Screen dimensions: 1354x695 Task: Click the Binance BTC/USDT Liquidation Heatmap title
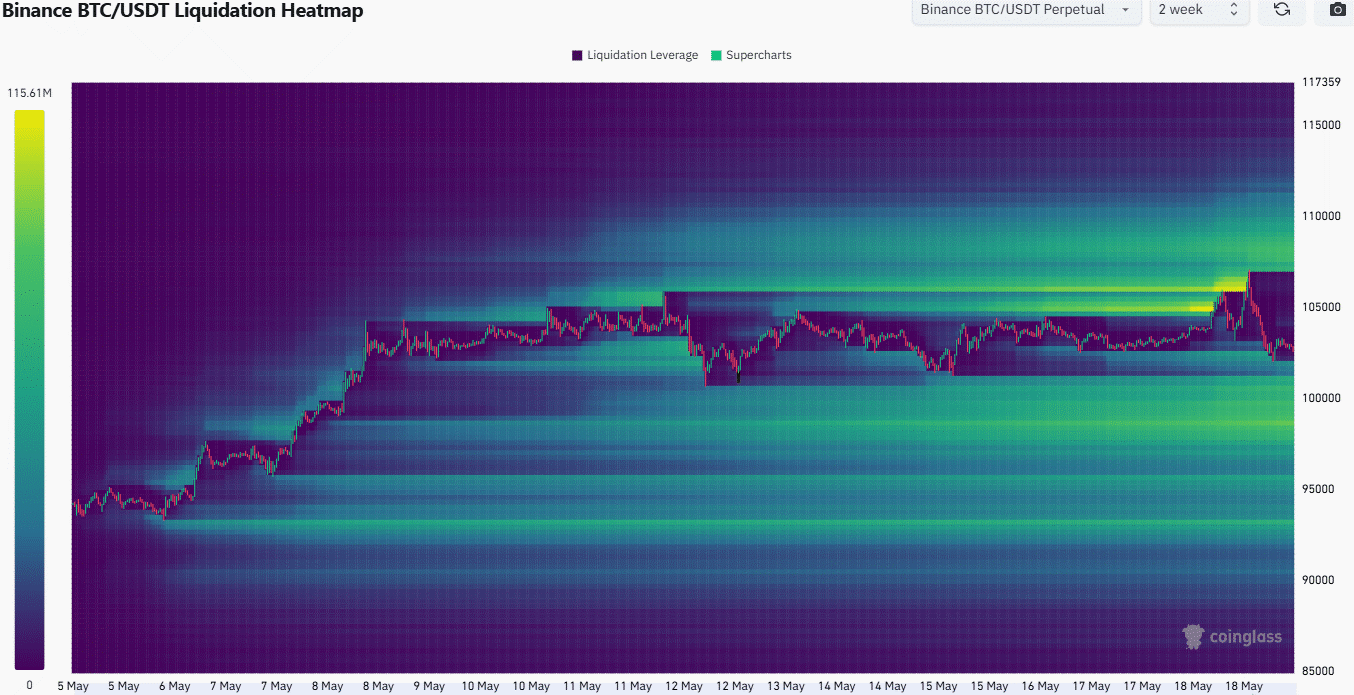[182, 11]
